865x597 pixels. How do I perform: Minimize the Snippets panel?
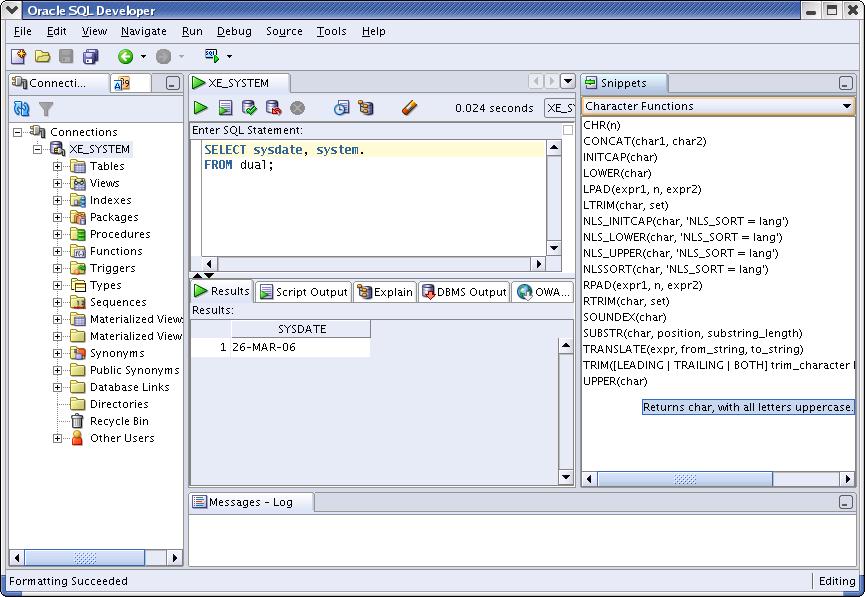tap(846, 83)
